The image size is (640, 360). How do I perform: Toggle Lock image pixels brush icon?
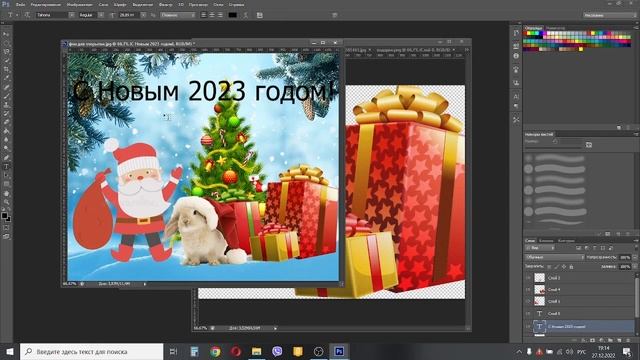point(556,267)
